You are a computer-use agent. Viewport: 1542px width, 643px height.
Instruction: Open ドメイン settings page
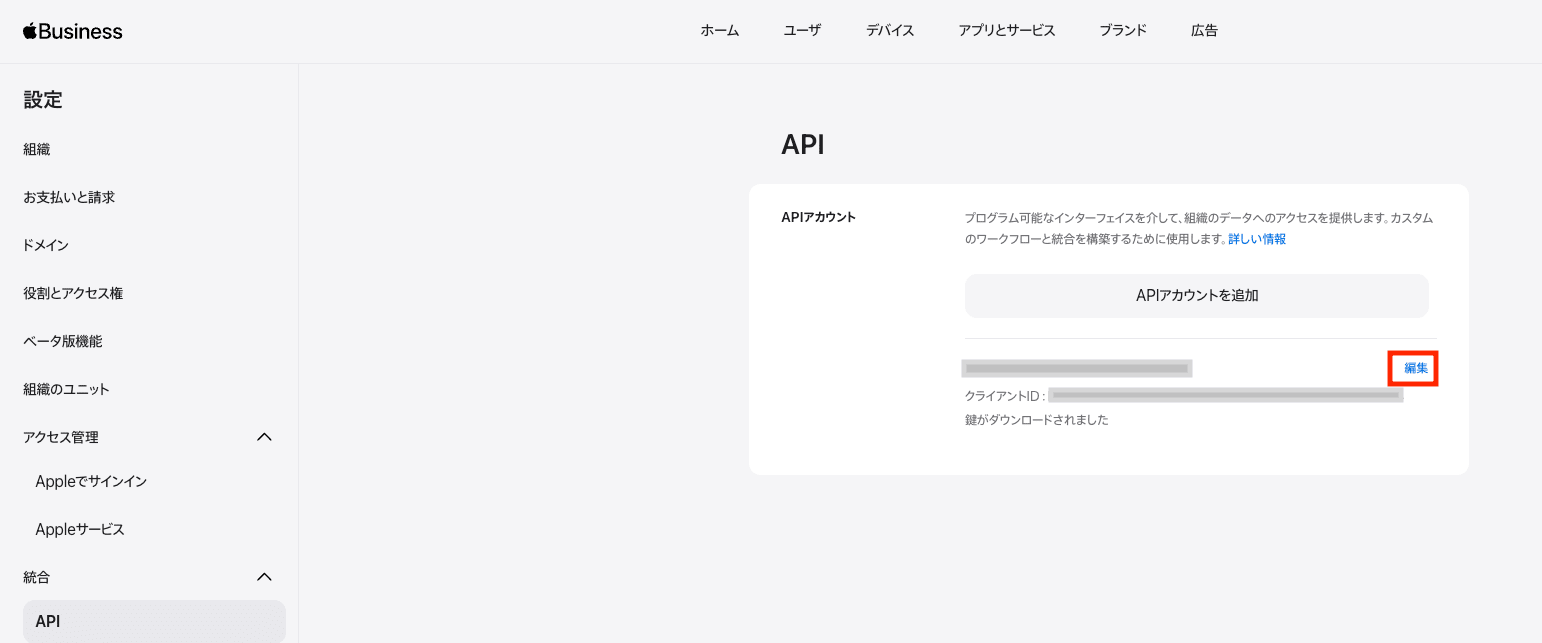[x=46, y=245]
